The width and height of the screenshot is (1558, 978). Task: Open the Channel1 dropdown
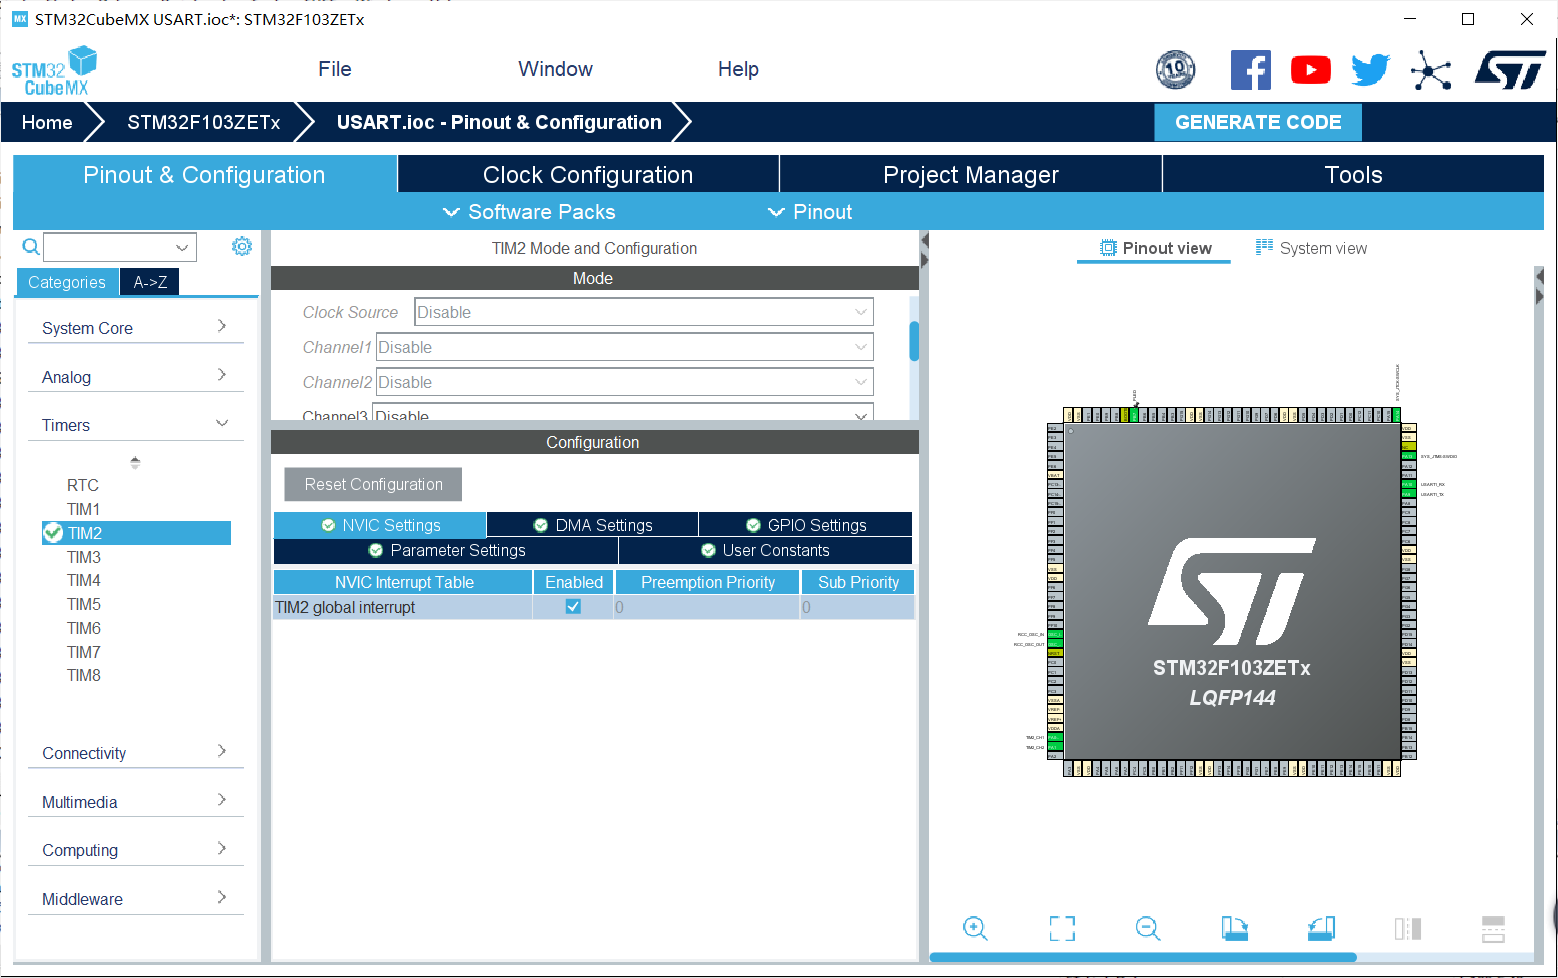point(625,347)
